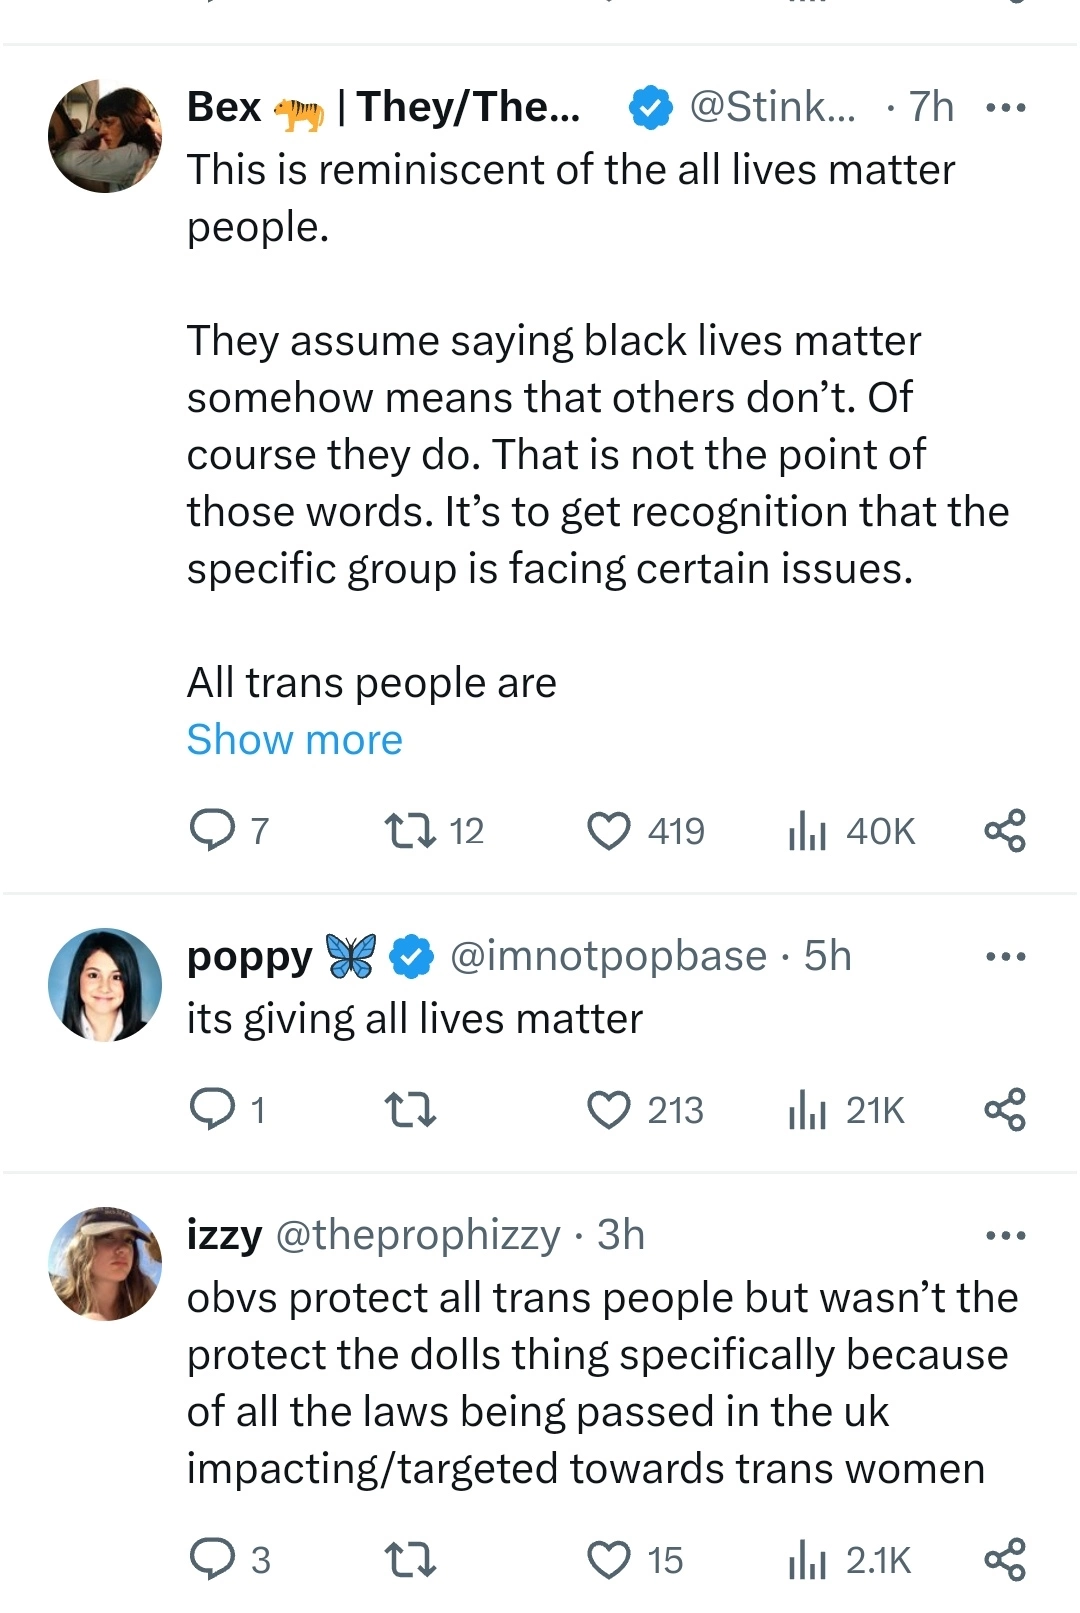The width and height of the screenshot is (1080, 1613).
Task: Like poppy's tweet with 213 likes
Action: click(609, 1110)
